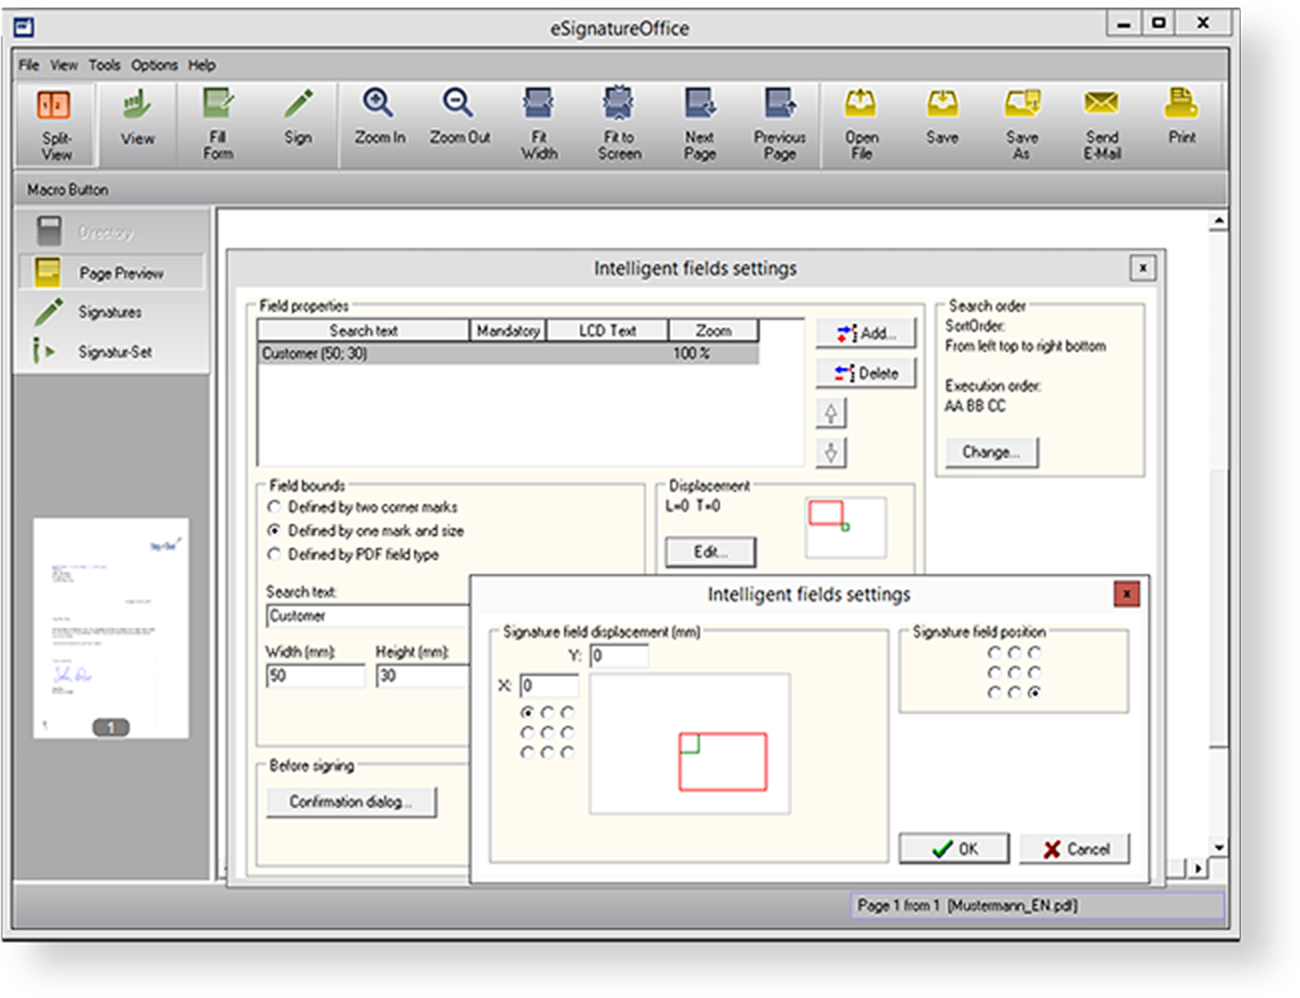Select top-left signature field position radio
The width and height of the screenshot is (1300, 998).
(994, 652)
